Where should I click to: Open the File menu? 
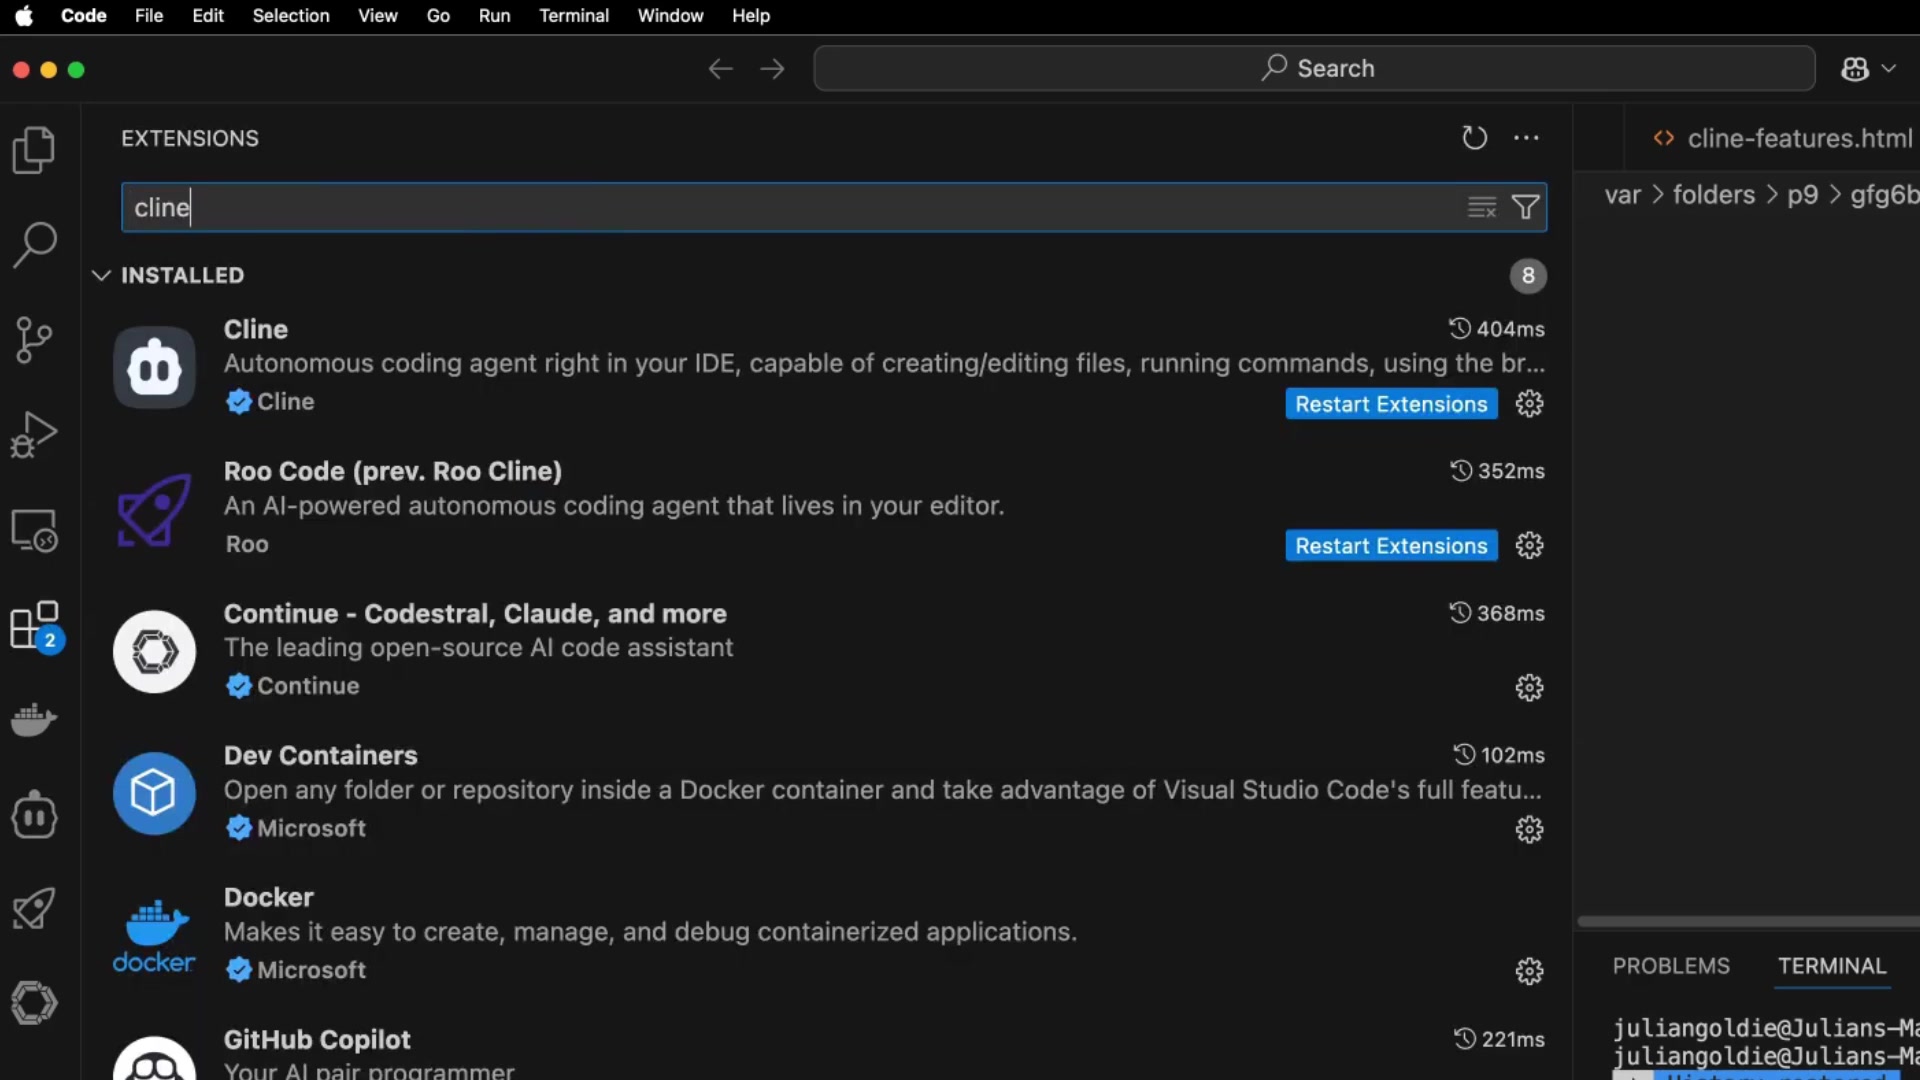tap(149, 16)
